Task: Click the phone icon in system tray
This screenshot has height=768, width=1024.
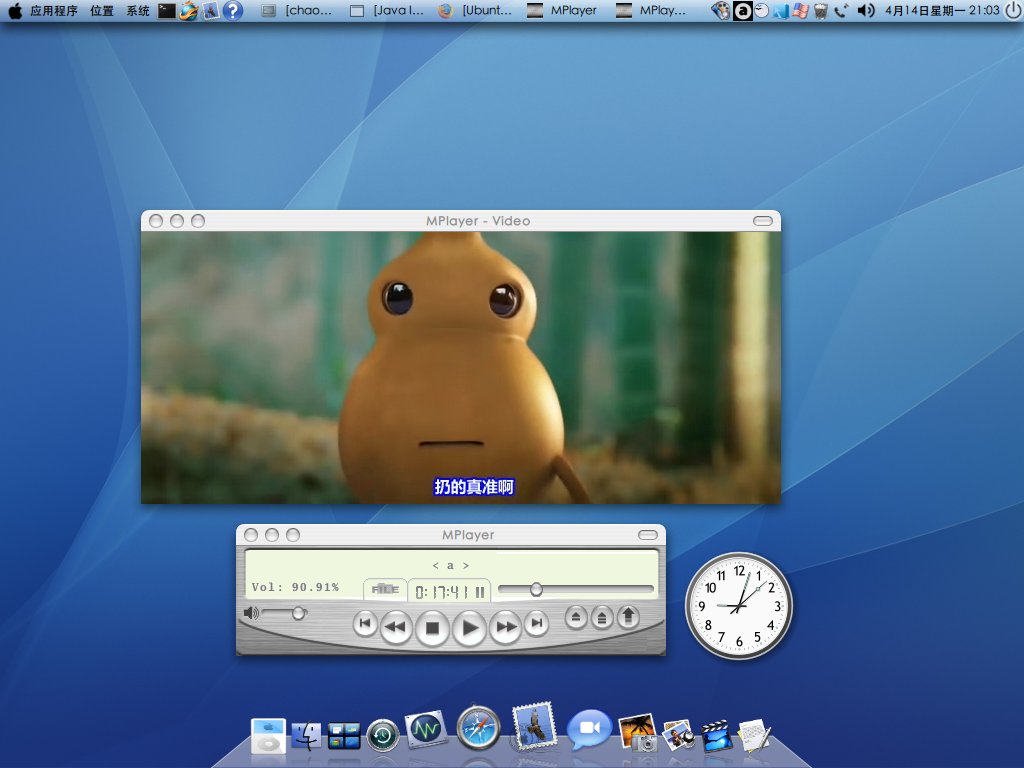Action: 841,10
